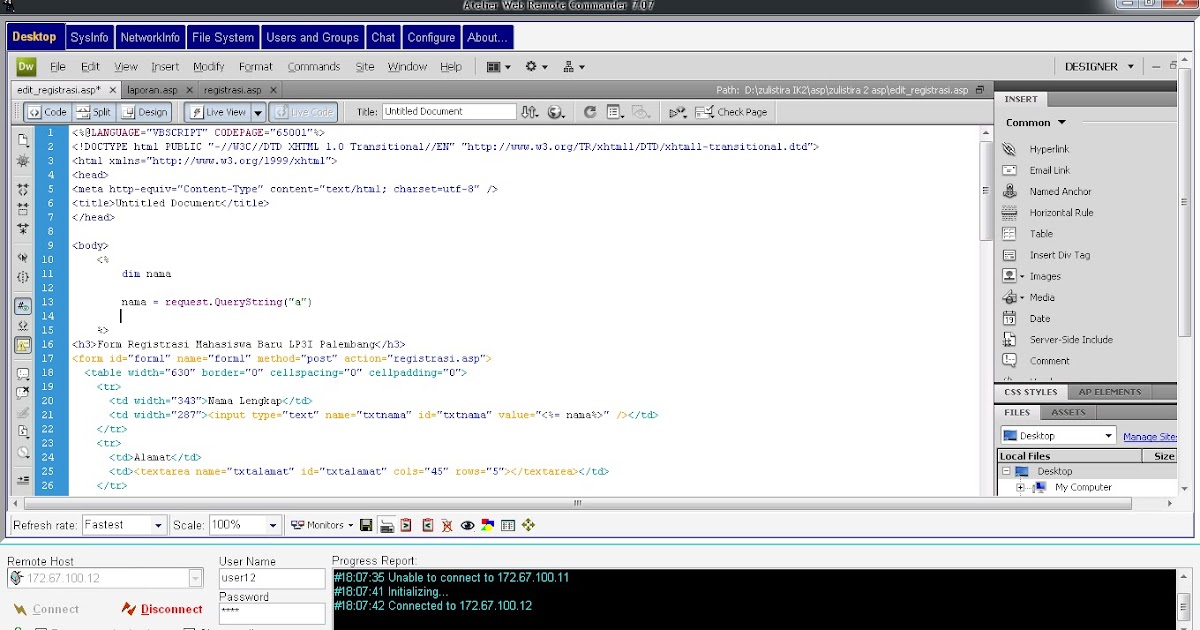Open the Site management network icon
Image resolution: width=1200 pixels, height=630 pixels.
574,67
